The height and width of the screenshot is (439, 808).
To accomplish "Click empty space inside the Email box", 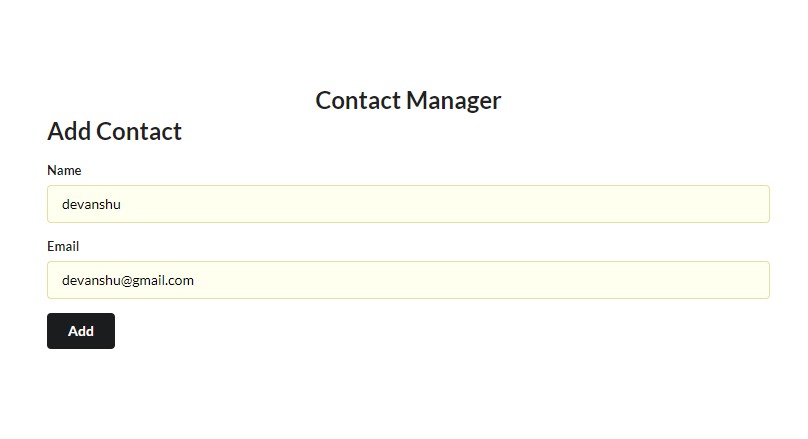I will [500, 280].
